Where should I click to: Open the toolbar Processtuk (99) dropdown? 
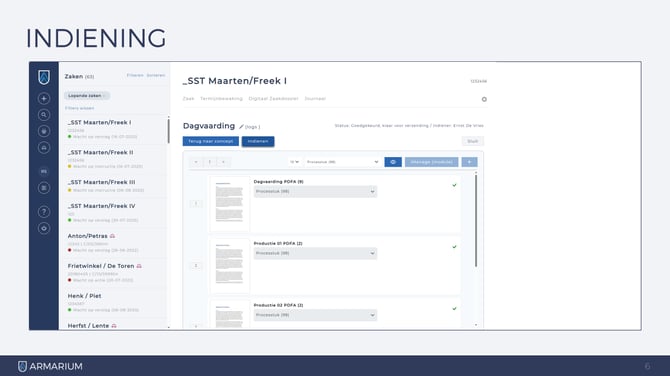point(342,162)
